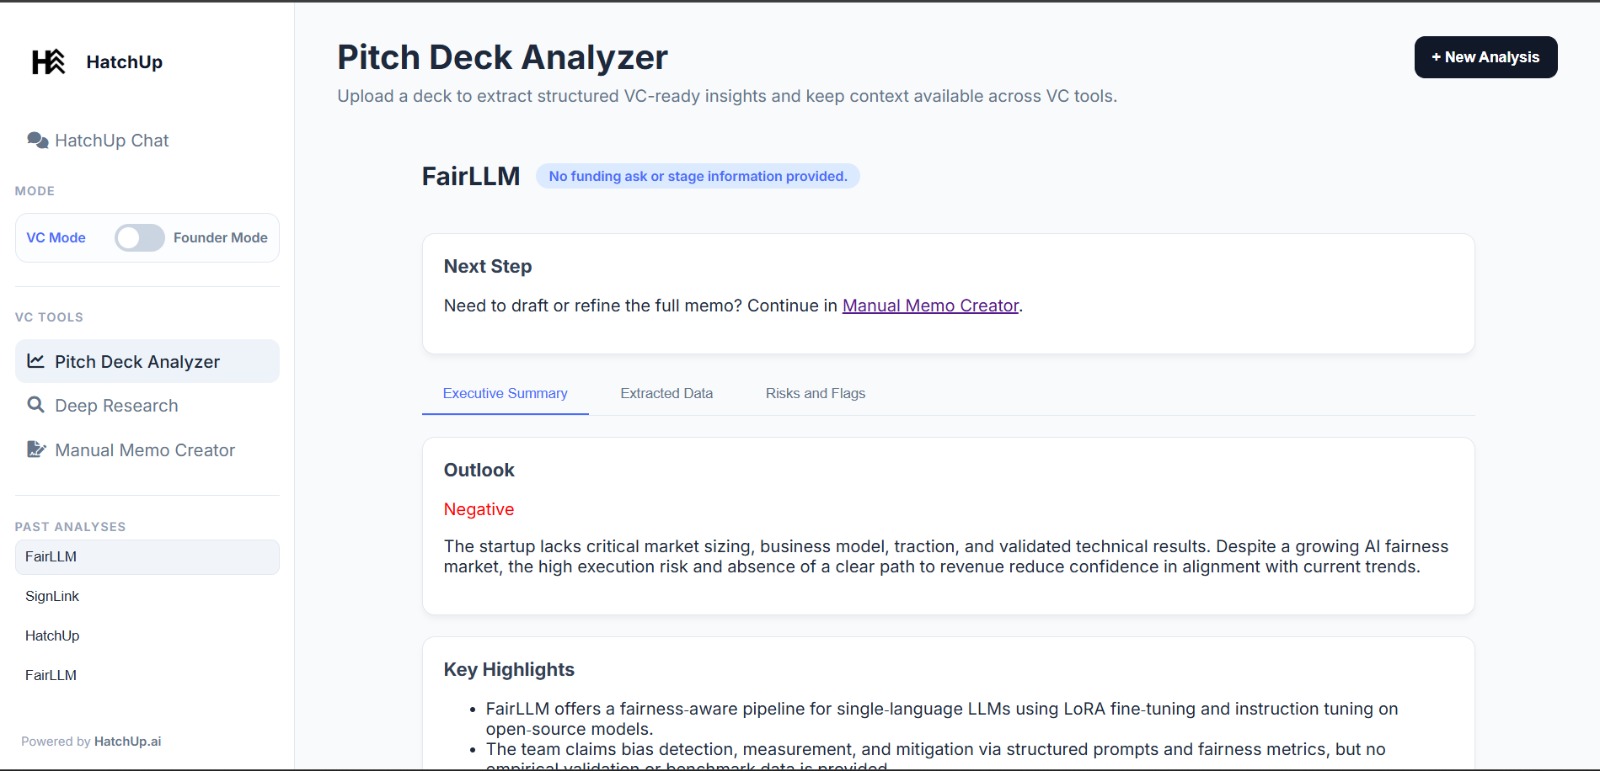The image size is (1600, 771).
Task: Click the HatchUp Chat speech bubbles icon
Action: pos(38,140)
